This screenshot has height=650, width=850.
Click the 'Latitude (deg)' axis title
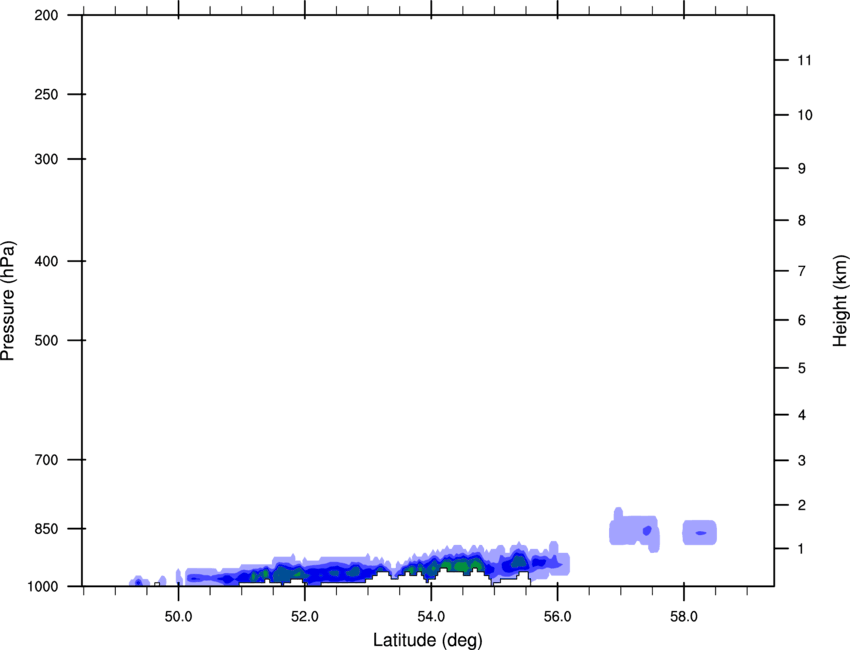coord(428,640)
